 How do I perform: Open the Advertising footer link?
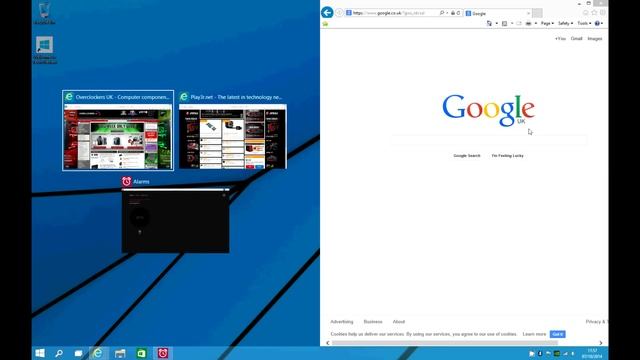coord(342,322)
